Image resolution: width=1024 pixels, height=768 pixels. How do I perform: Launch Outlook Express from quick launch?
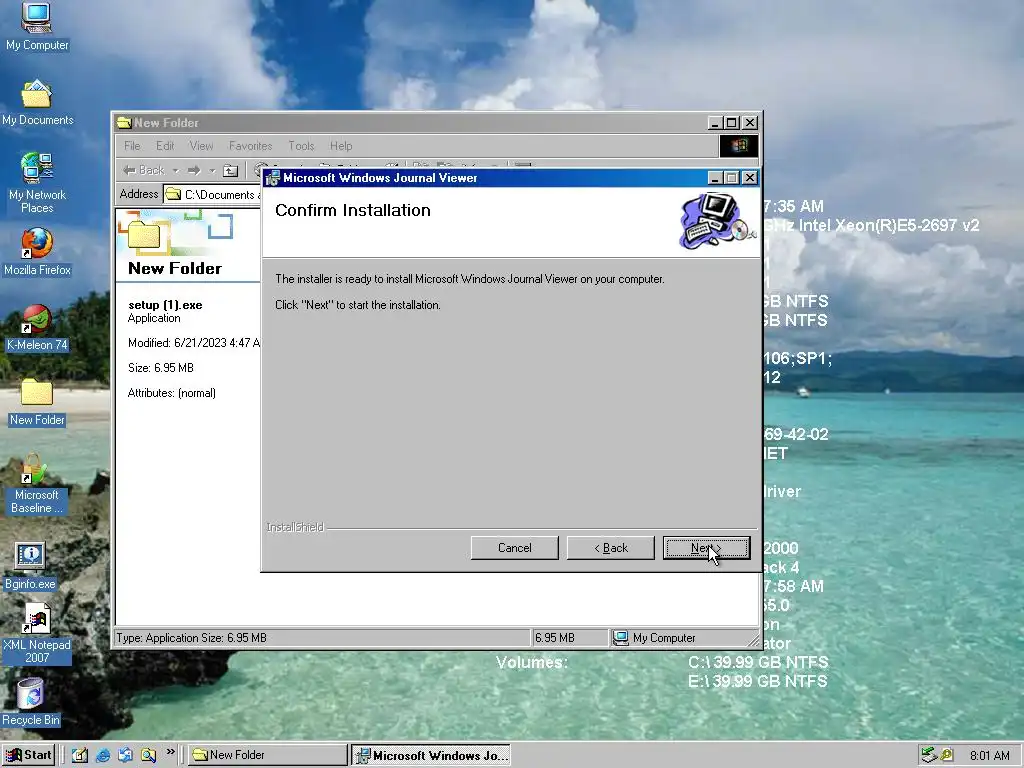point(125,755)
